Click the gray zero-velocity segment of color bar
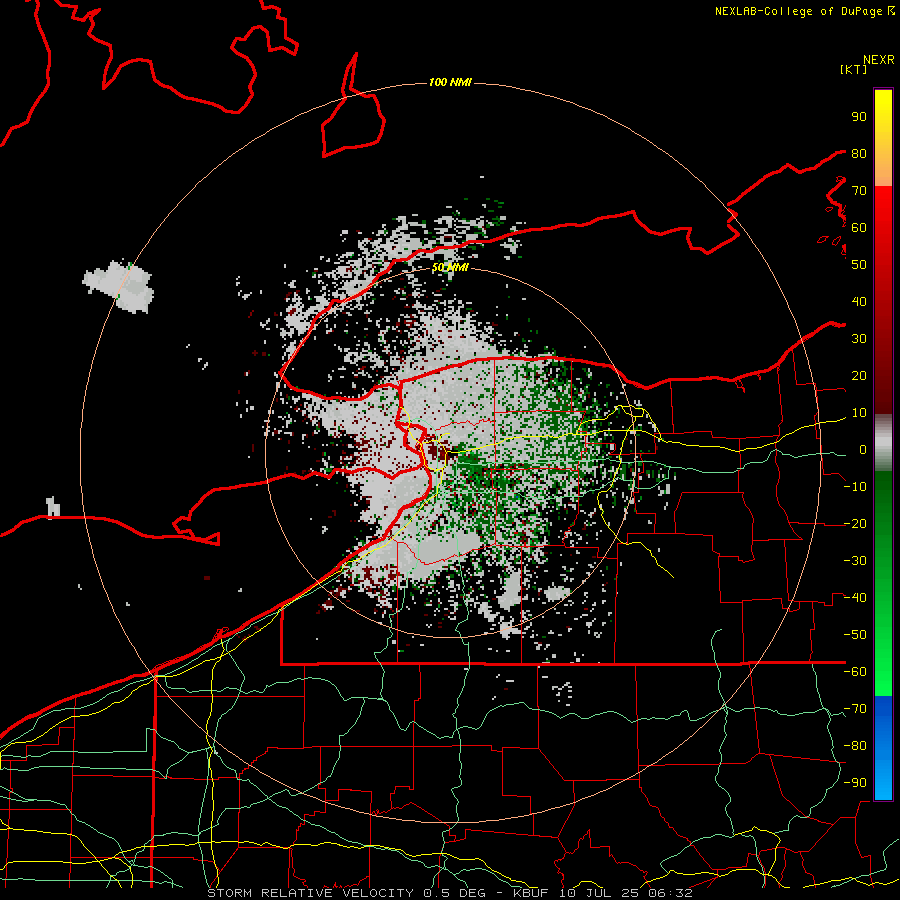Viewport: 900px width, 900px height. [883, 443]
